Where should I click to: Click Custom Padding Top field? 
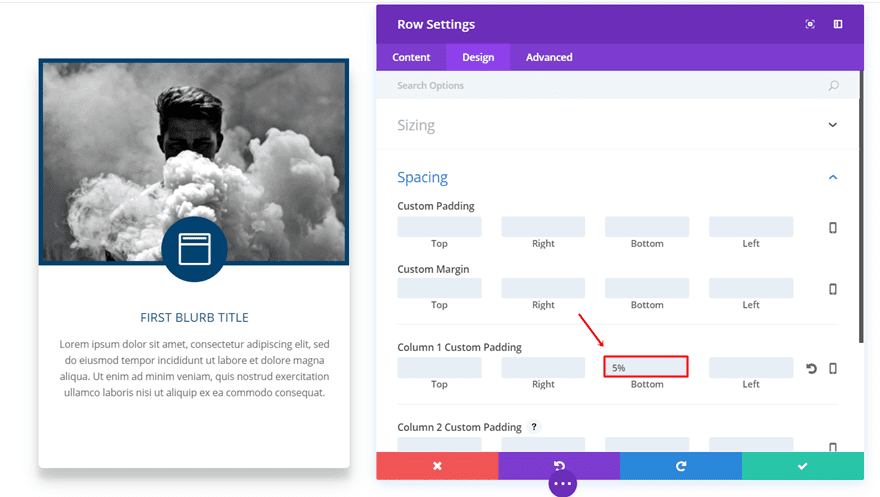click(439, 227)
